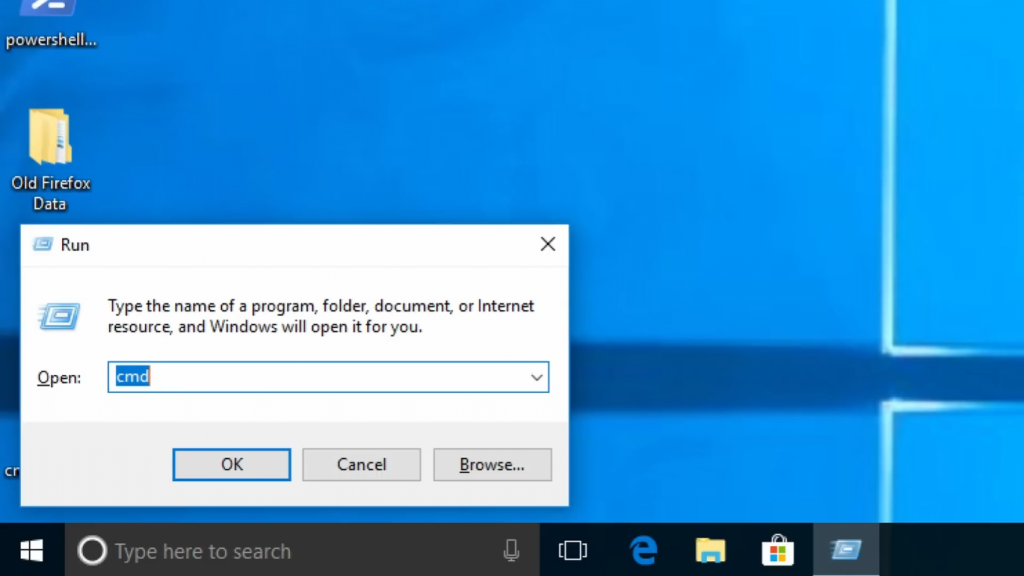The width and height of the screenshot is (1024, 576).
Task: Close the Run dialog with the X
Action: pos(548,244)
